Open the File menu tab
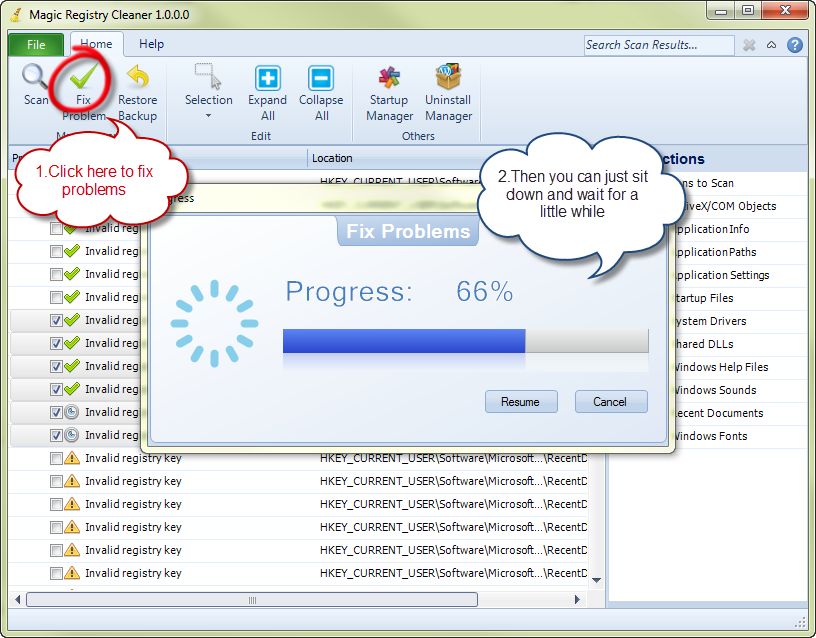This screenshot has width=816, height=638. click(x=36, y=45)
